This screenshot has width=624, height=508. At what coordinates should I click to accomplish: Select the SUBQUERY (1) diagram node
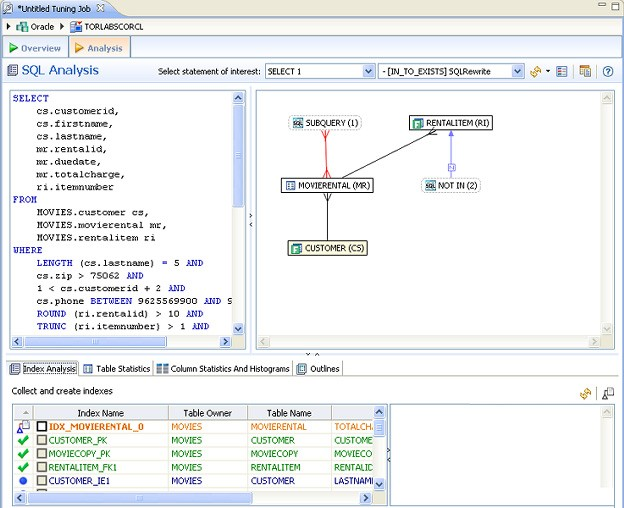(325, 123)
